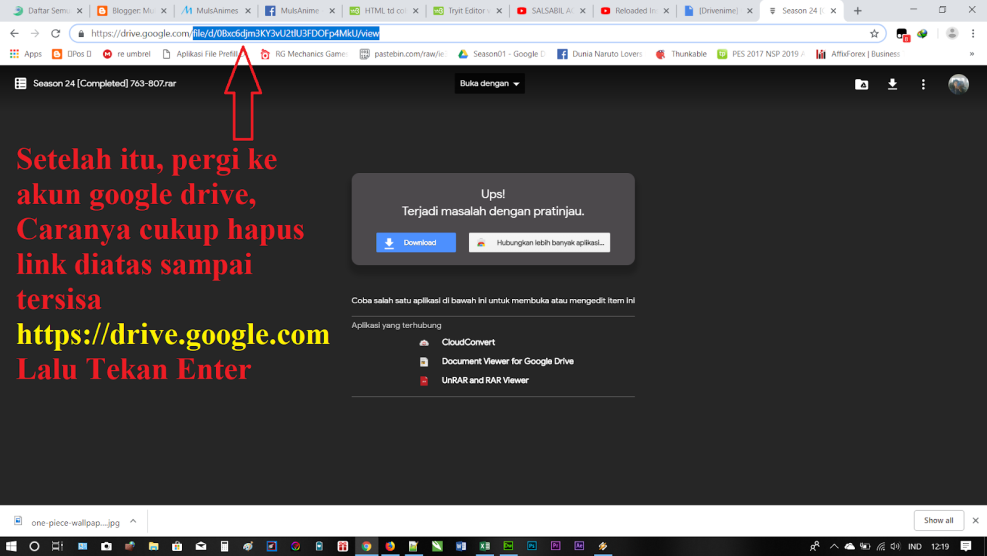Image resolution: width=987 pixels, height=556 pixels.
Task: Open Microsoft Excel from the taskbar
Action: (x=484, y=546)
